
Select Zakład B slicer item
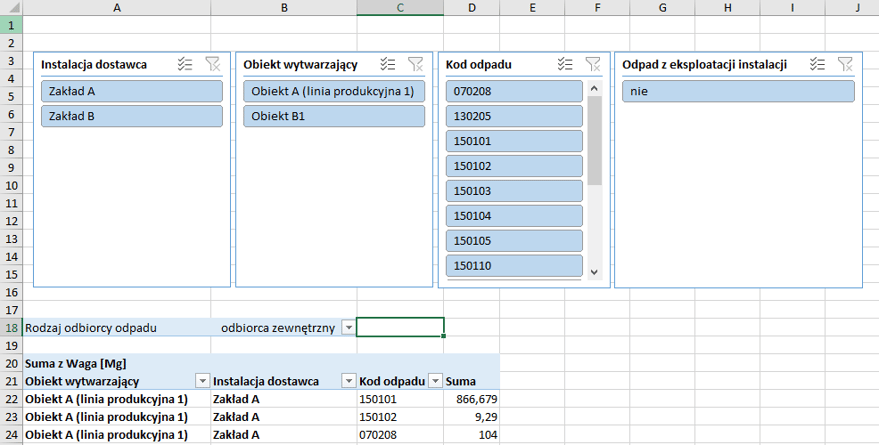tap(131, 116)
